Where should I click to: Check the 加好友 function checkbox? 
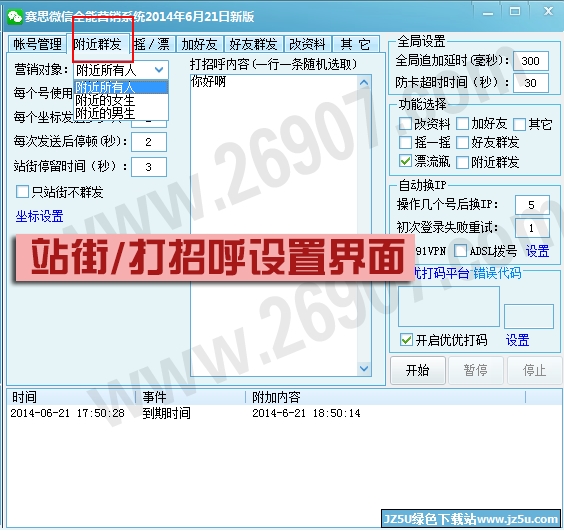click(x=462, y=124)
